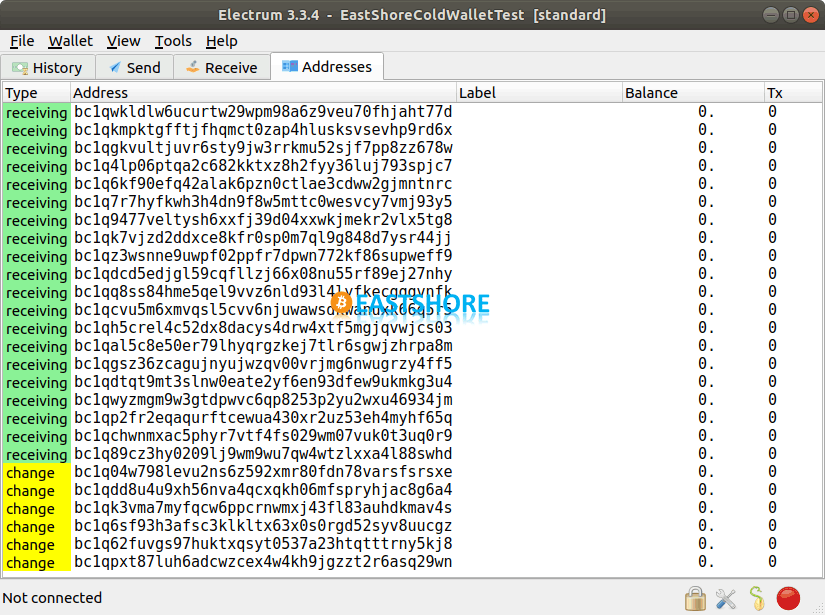
Task: Select address bc1qk7vjzd2ddxce8kfr0sp0m7ql9g848d7ysr44jj
Action: tap(263, 238)
